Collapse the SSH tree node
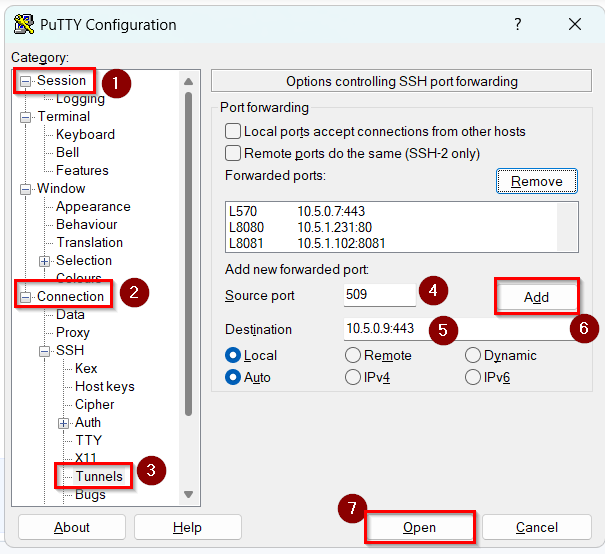The height and width of the screenshot is (554, 605). 44,351
